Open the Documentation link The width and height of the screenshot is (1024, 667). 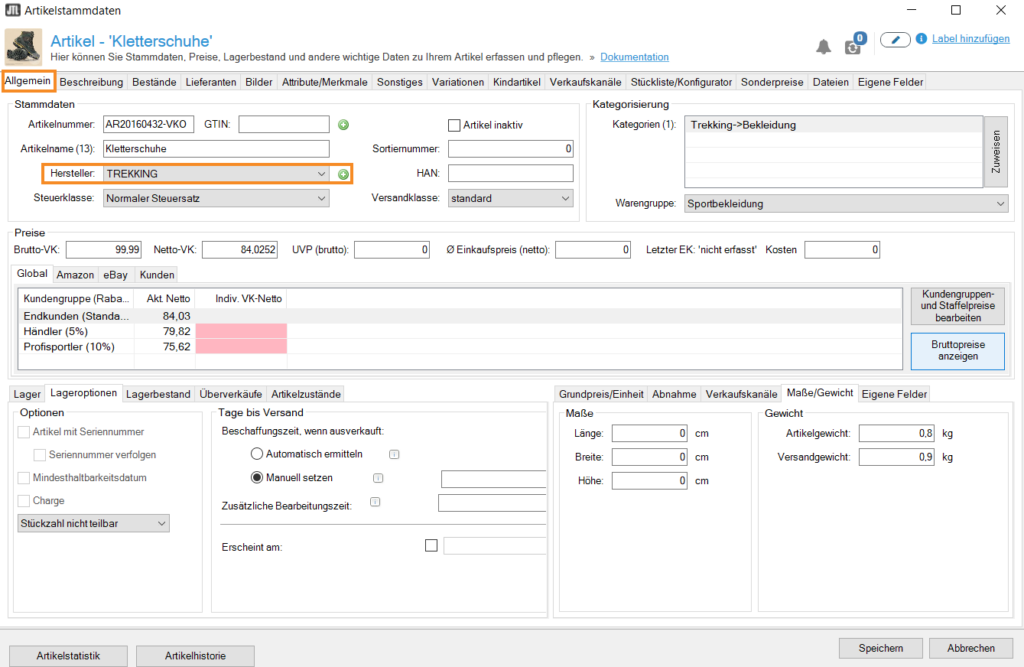click(634, 57)
